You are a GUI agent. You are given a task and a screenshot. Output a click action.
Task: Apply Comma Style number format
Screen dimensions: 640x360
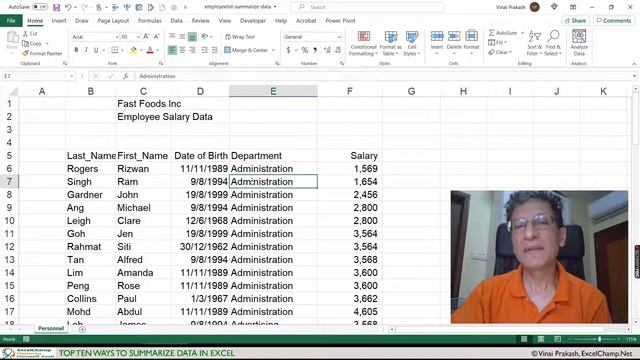tap(315, 50)
